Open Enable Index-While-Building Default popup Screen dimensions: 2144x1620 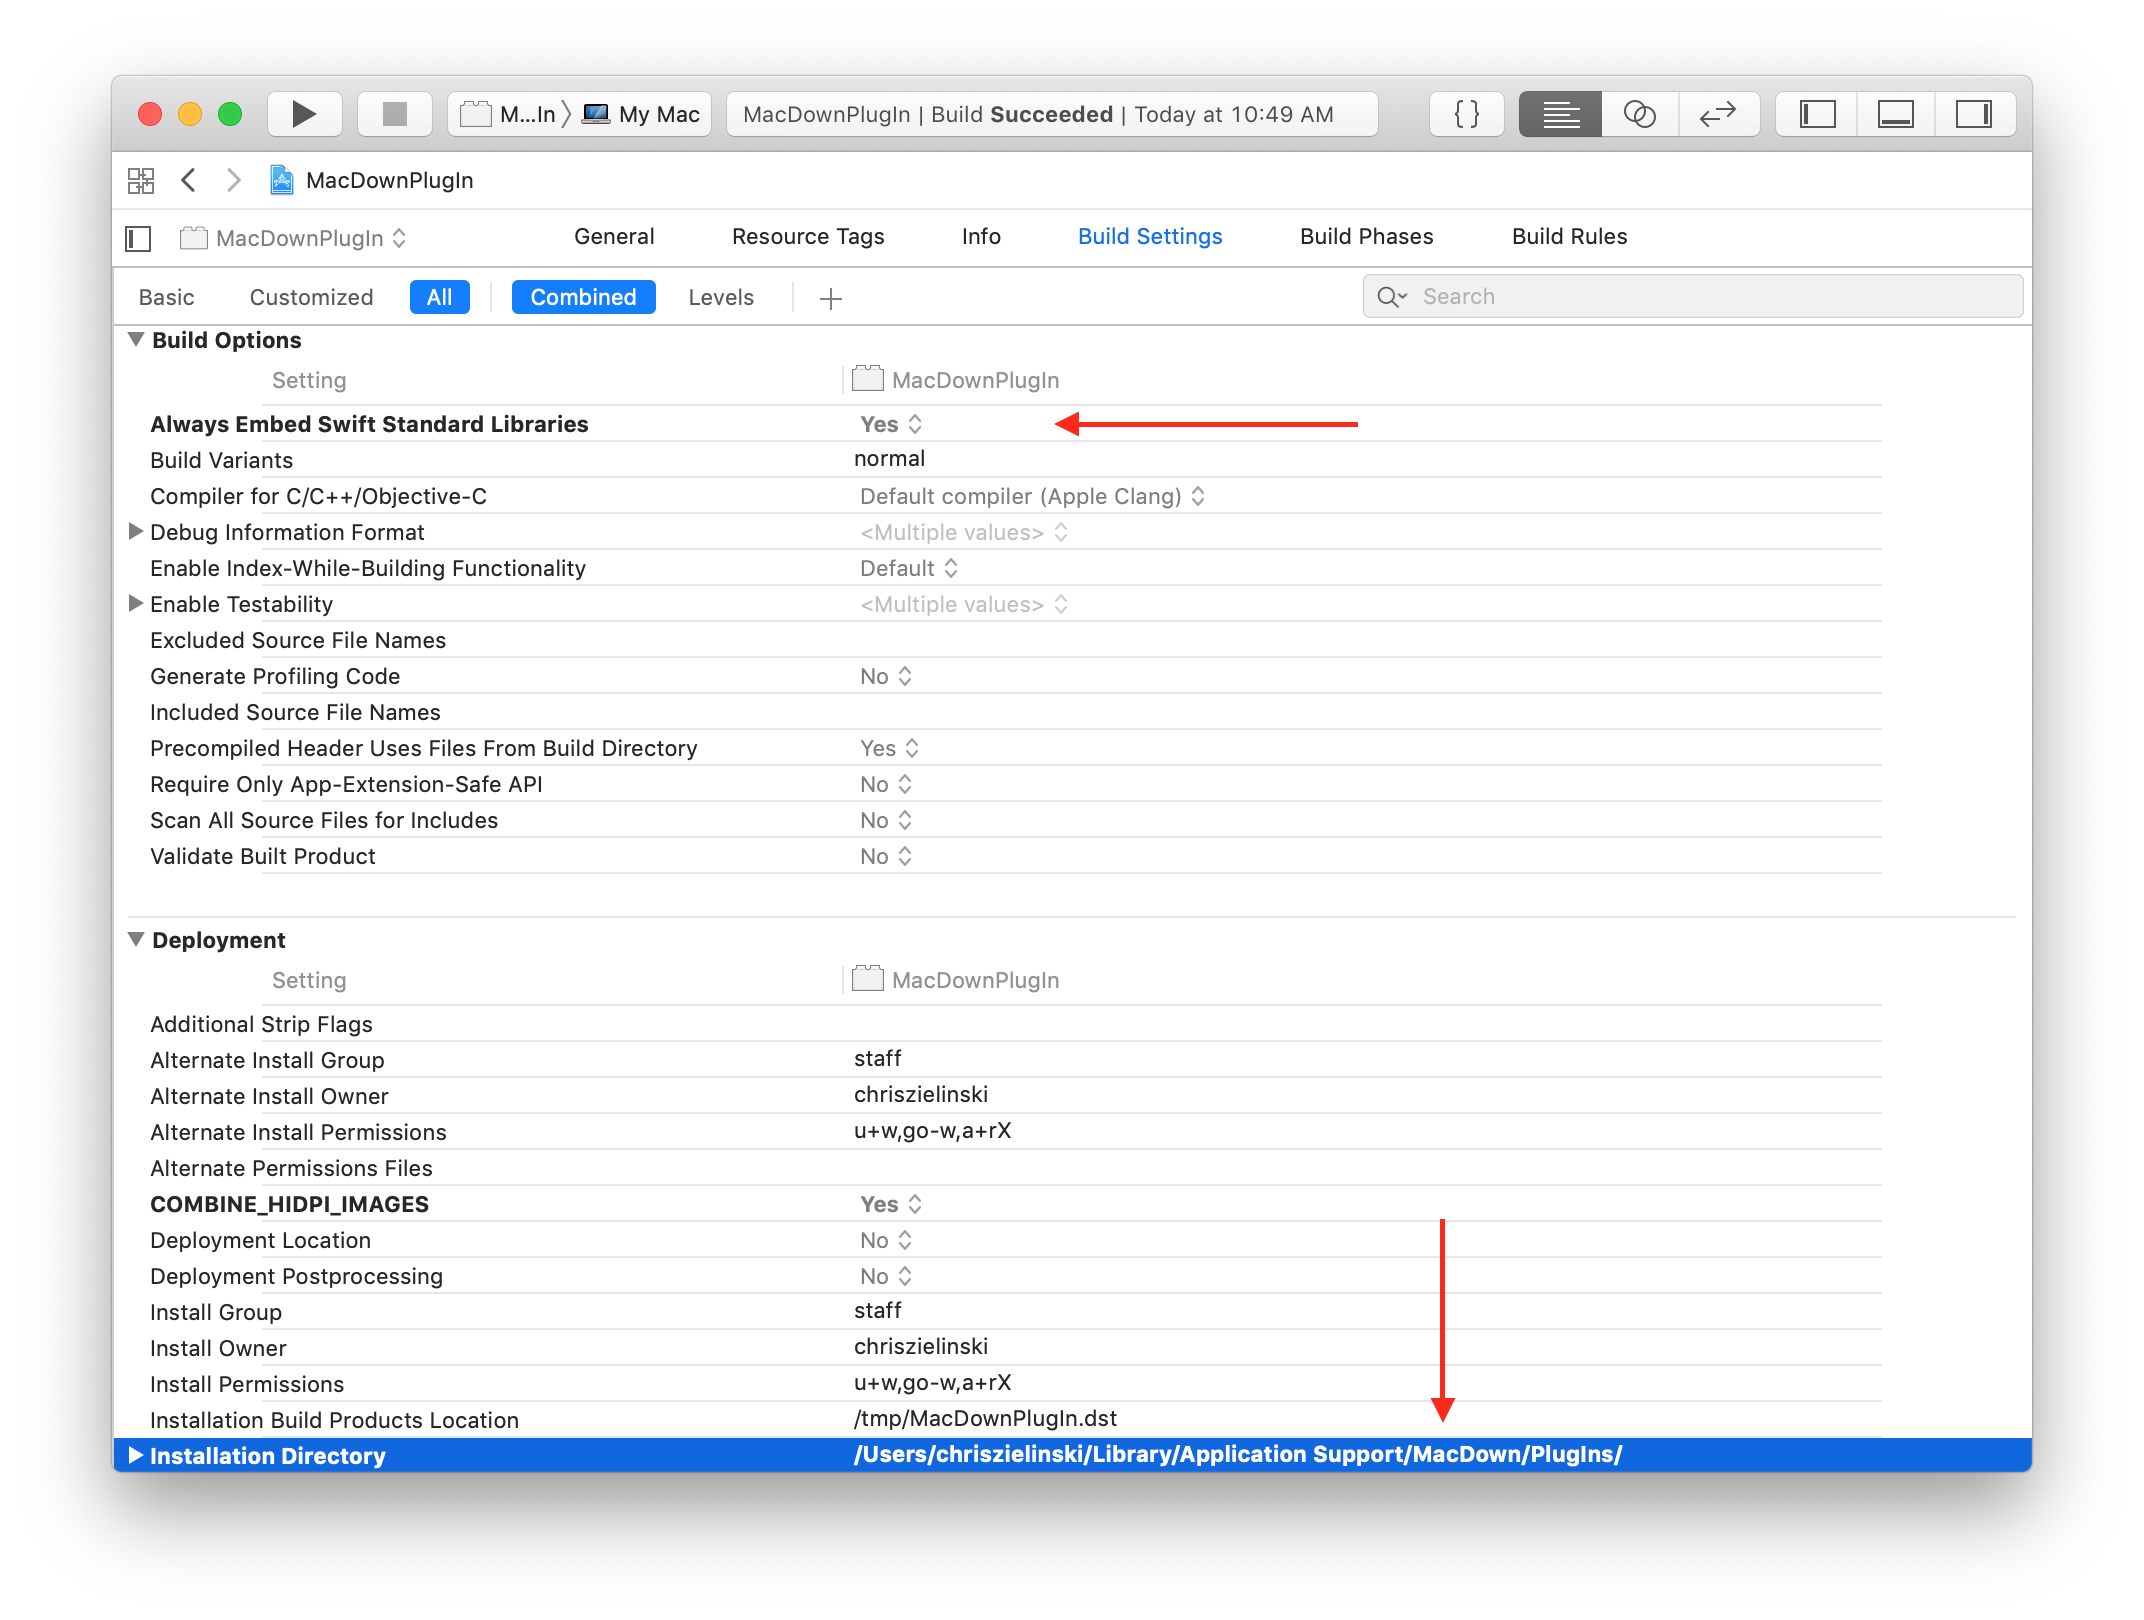[x=909, y=568]
